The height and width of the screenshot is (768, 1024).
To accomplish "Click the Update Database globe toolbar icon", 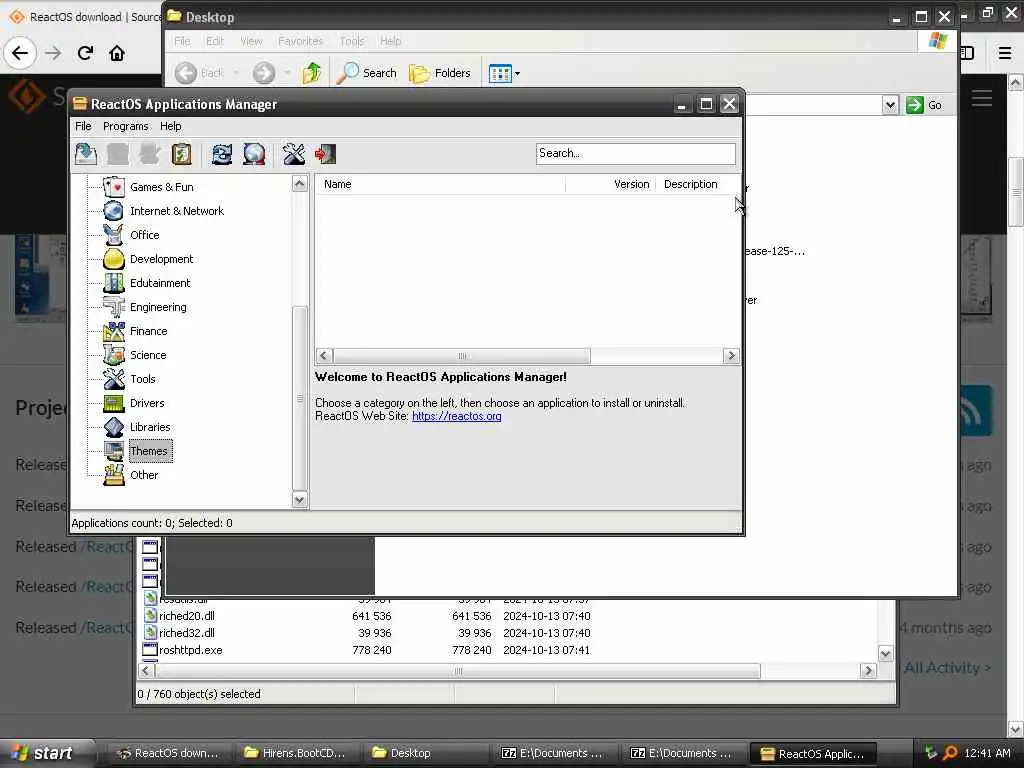I will pos(254,154).
